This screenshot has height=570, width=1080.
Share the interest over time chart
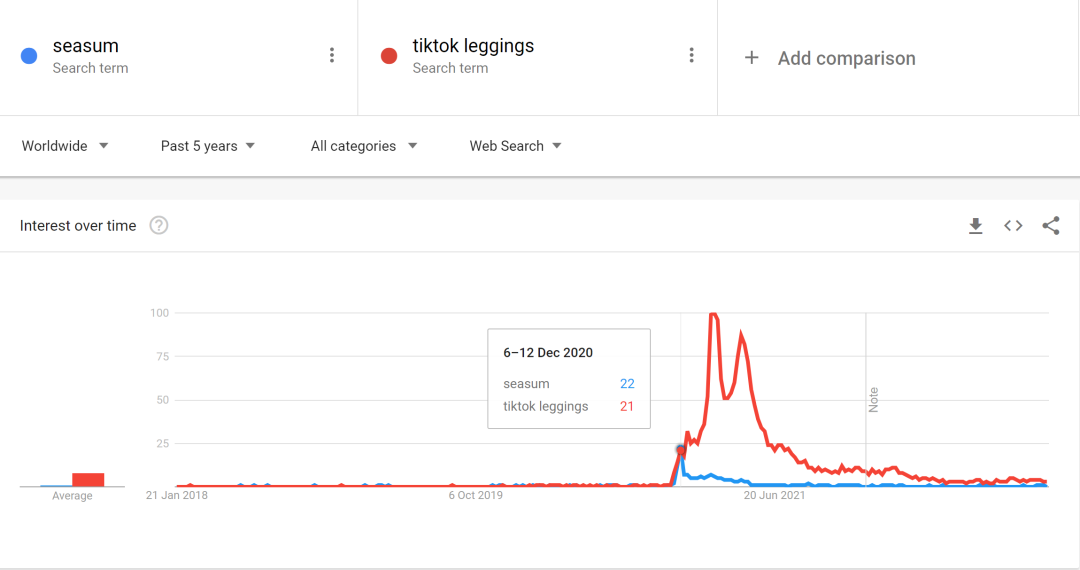click(x=1050, y=226)
